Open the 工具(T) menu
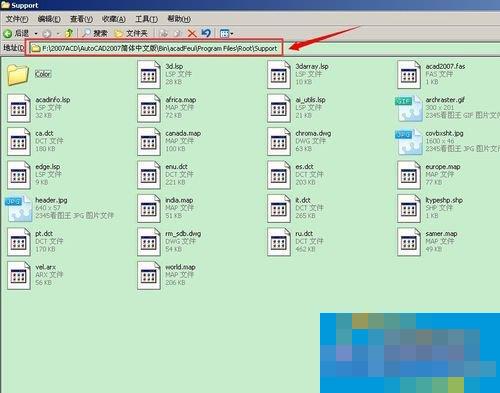Screen dimensions: 500x393 146,19
